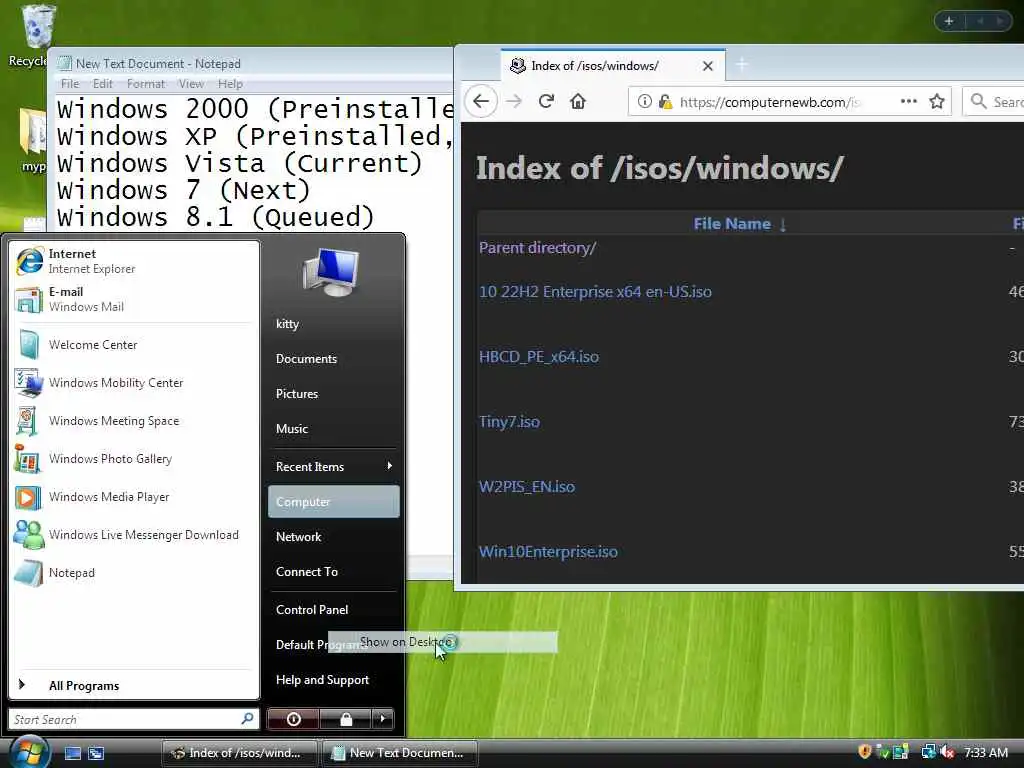
Task: Open Notepad View menu
Action: 191,84
